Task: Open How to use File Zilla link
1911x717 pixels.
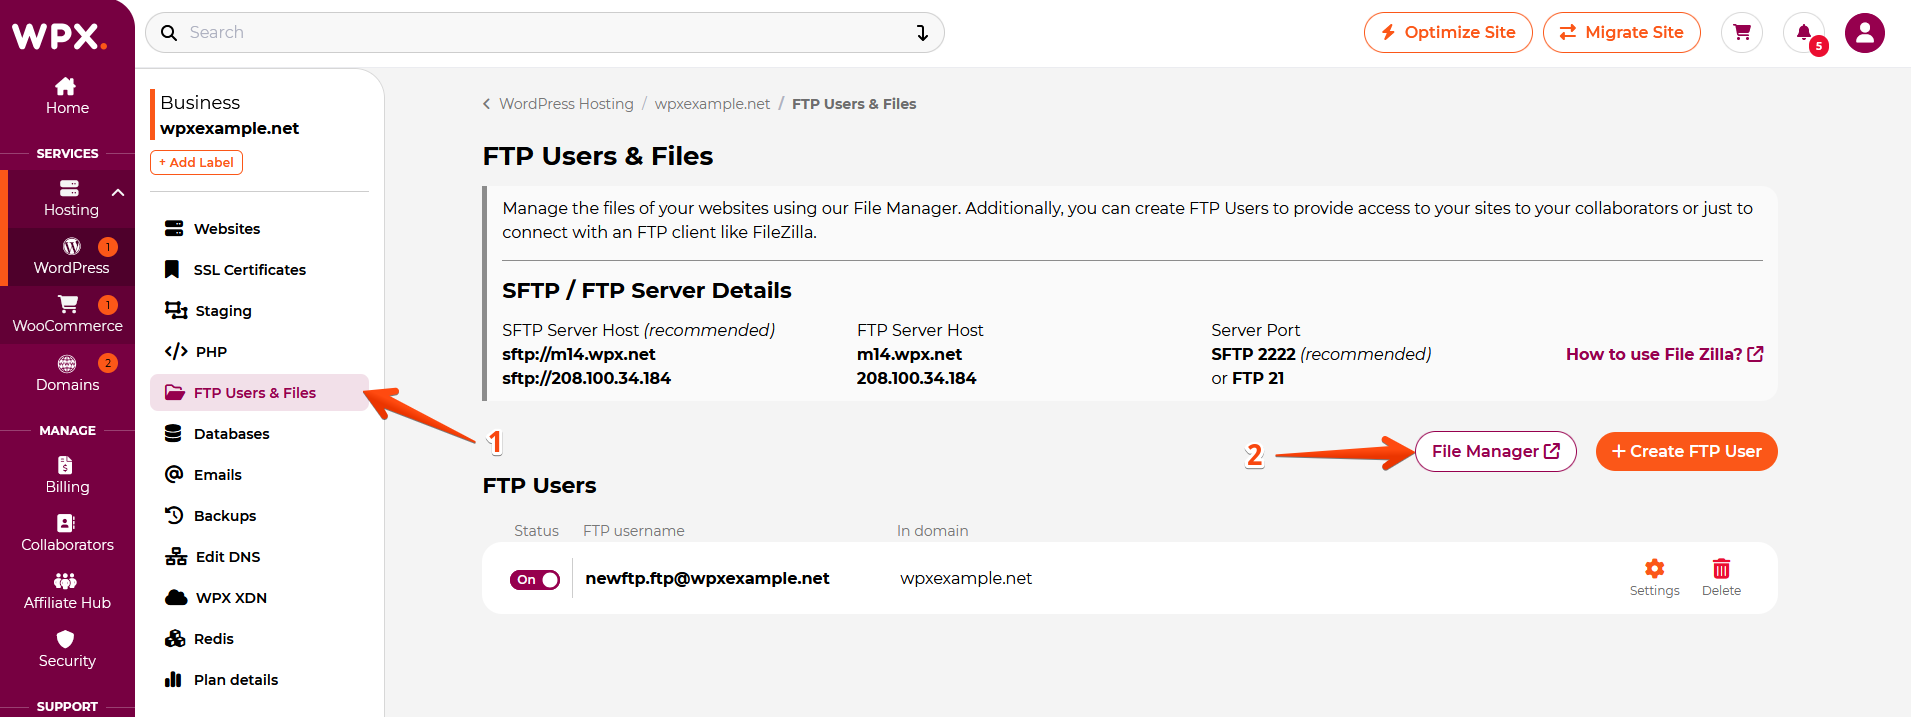Action: pyautogui.click(x=1664, y=354)
